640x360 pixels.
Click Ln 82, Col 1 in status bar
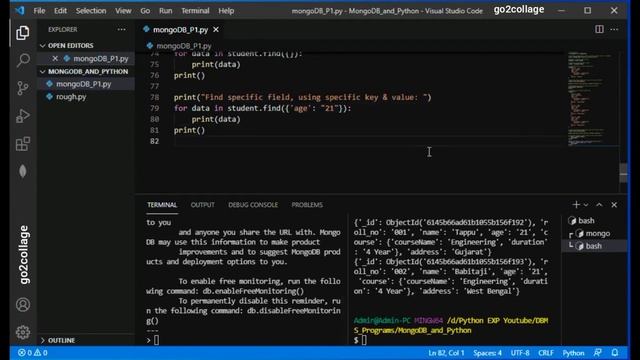click(446, 353)
